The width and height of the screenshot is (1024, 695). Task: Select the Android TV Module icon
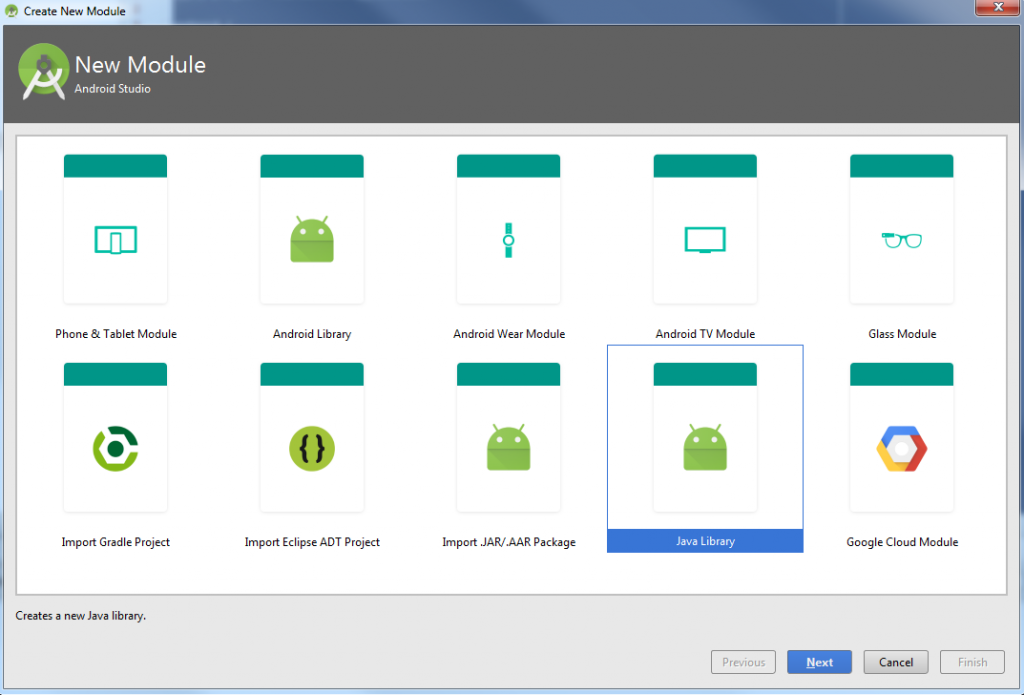tap(704, 228)
